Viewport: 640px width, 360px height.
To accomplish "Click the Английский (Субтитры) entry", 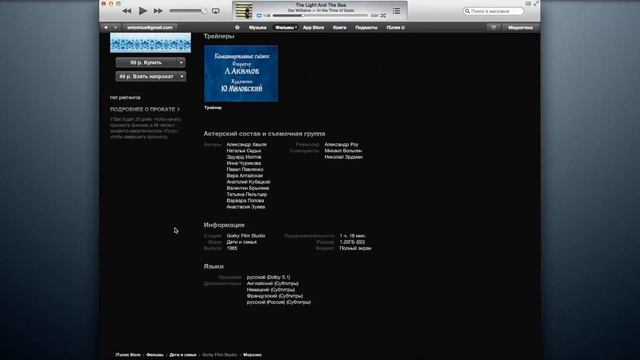I will pos(272,283).
